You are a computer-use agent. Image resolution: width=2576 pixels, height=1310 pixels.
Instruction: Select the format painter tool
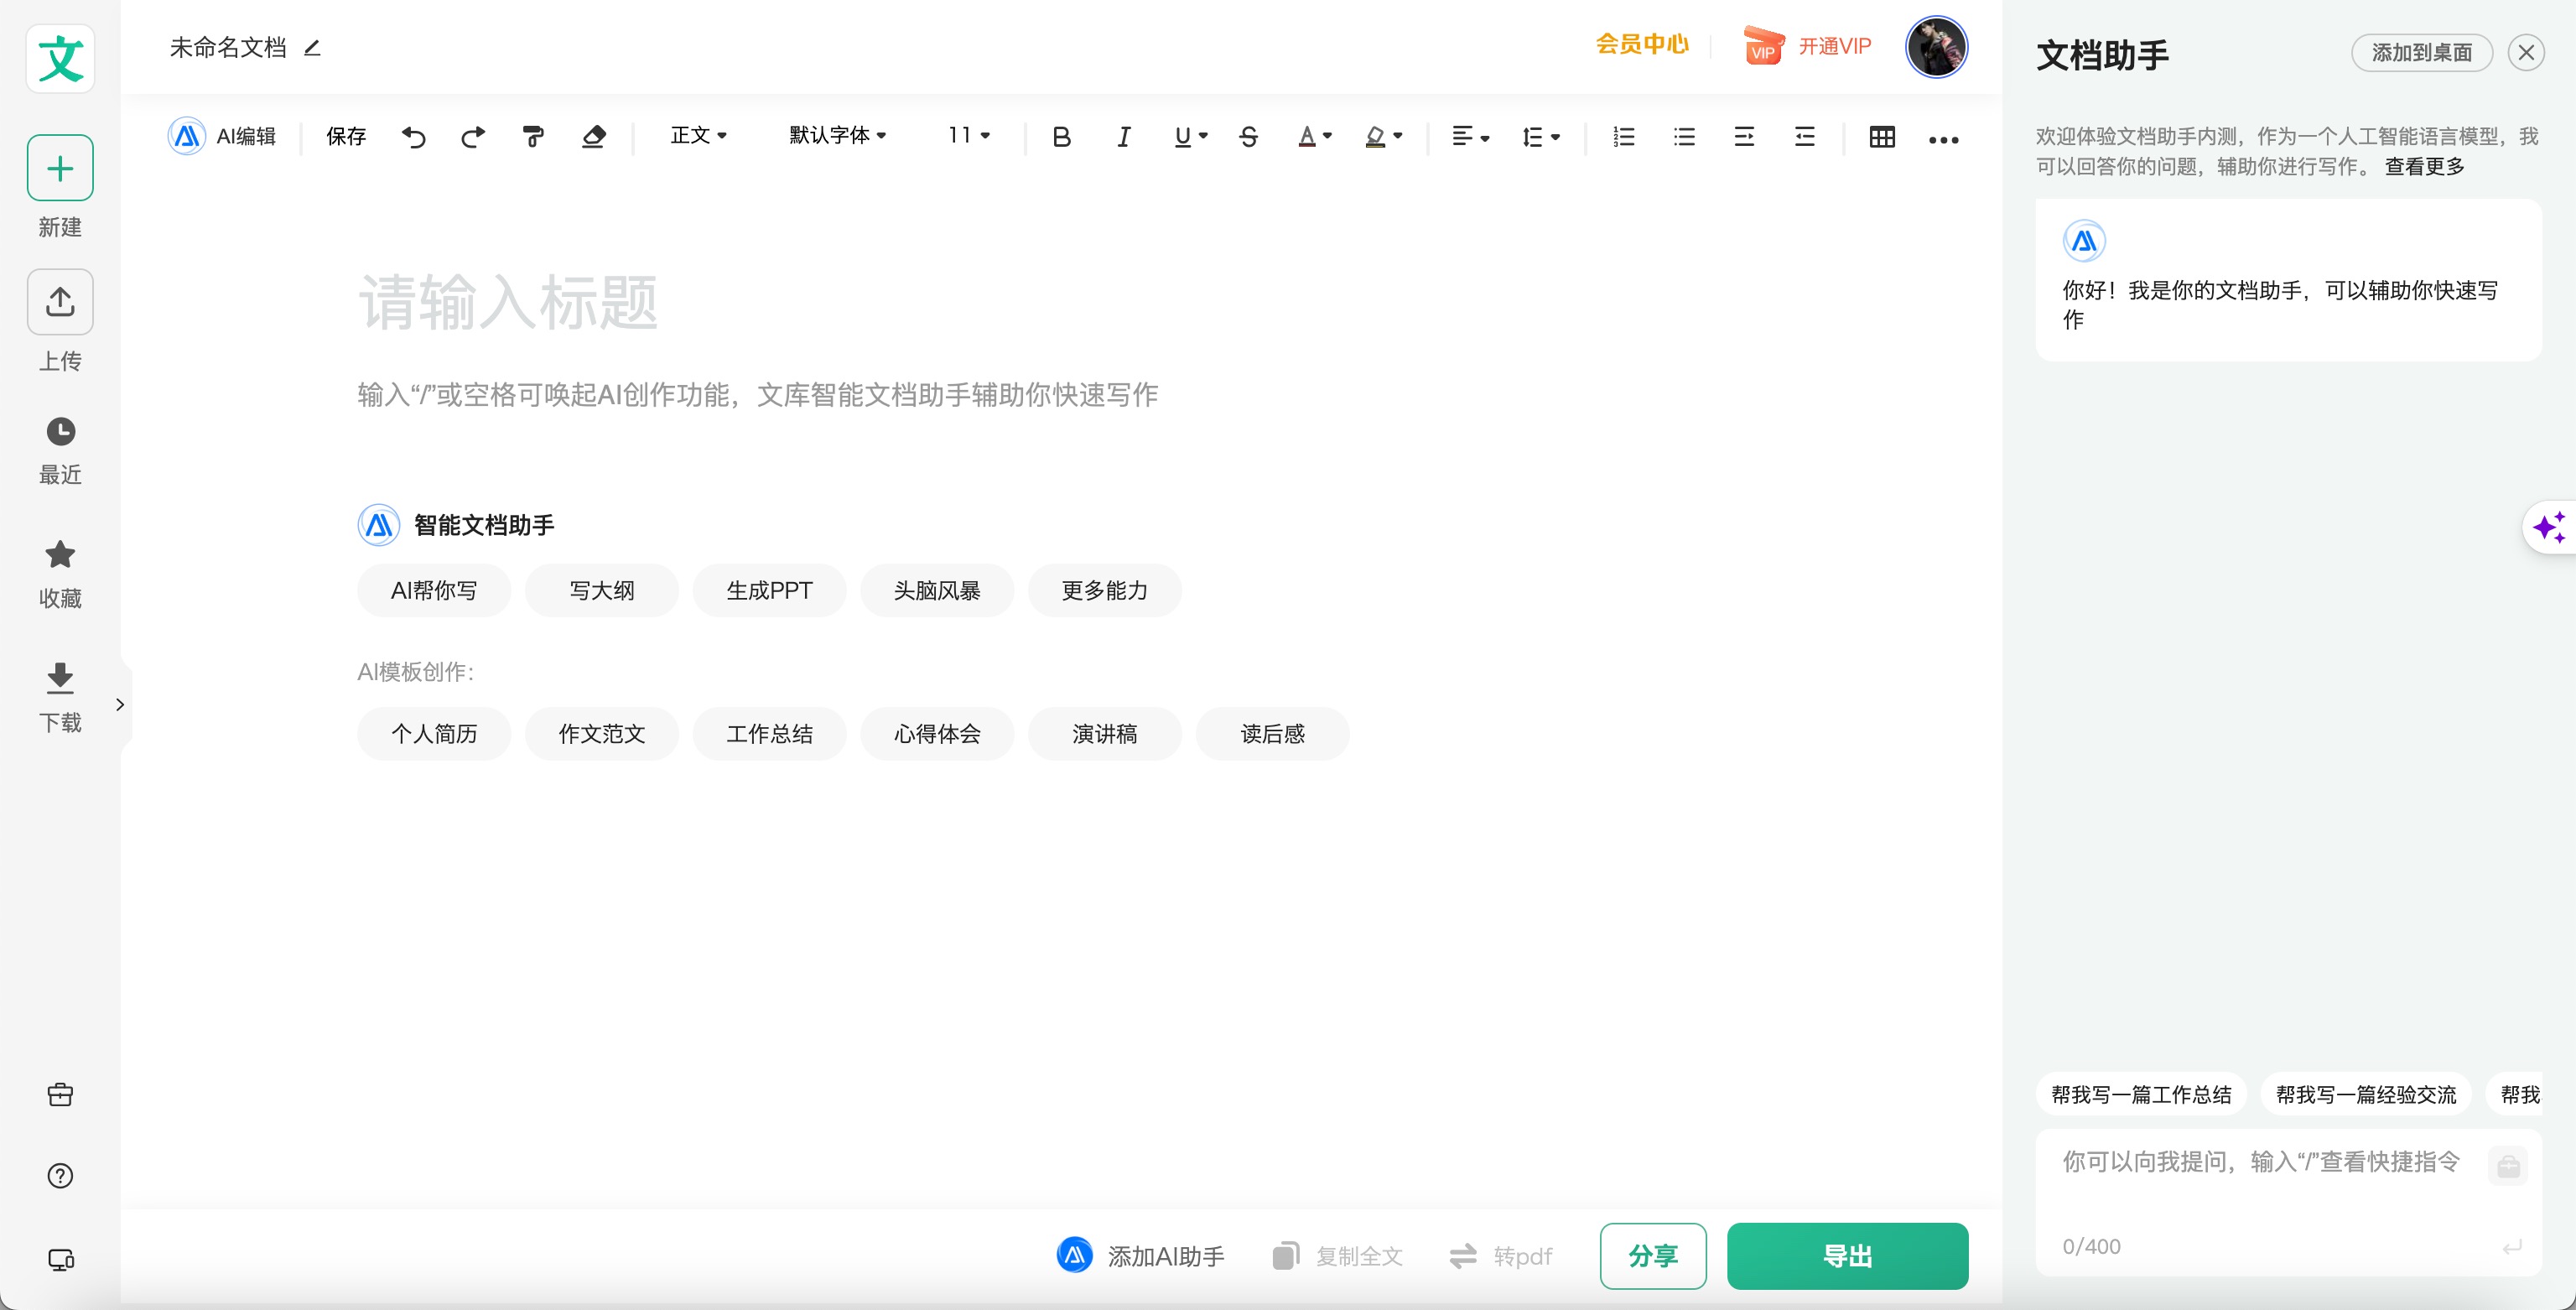[x=533, y=137]
